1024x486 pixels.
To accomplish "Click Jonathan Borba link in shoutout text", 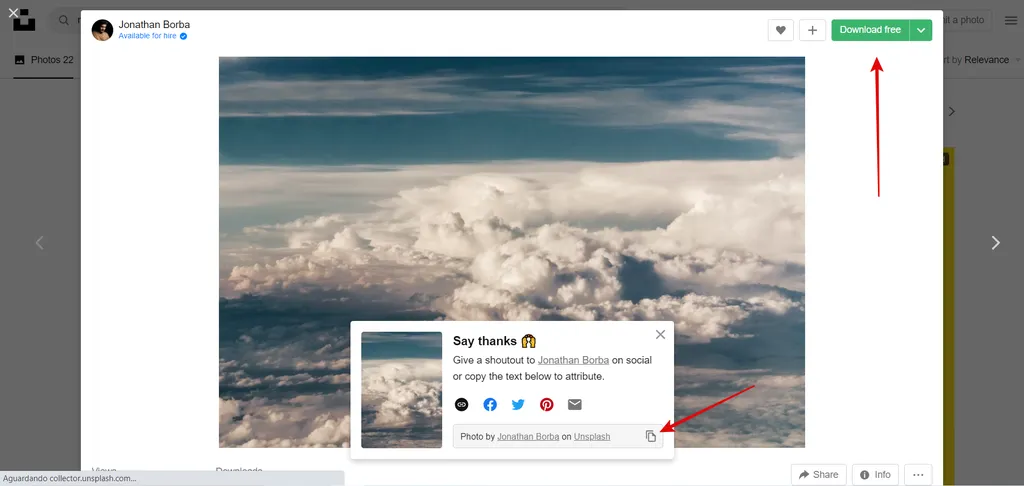I will point(573,360).
